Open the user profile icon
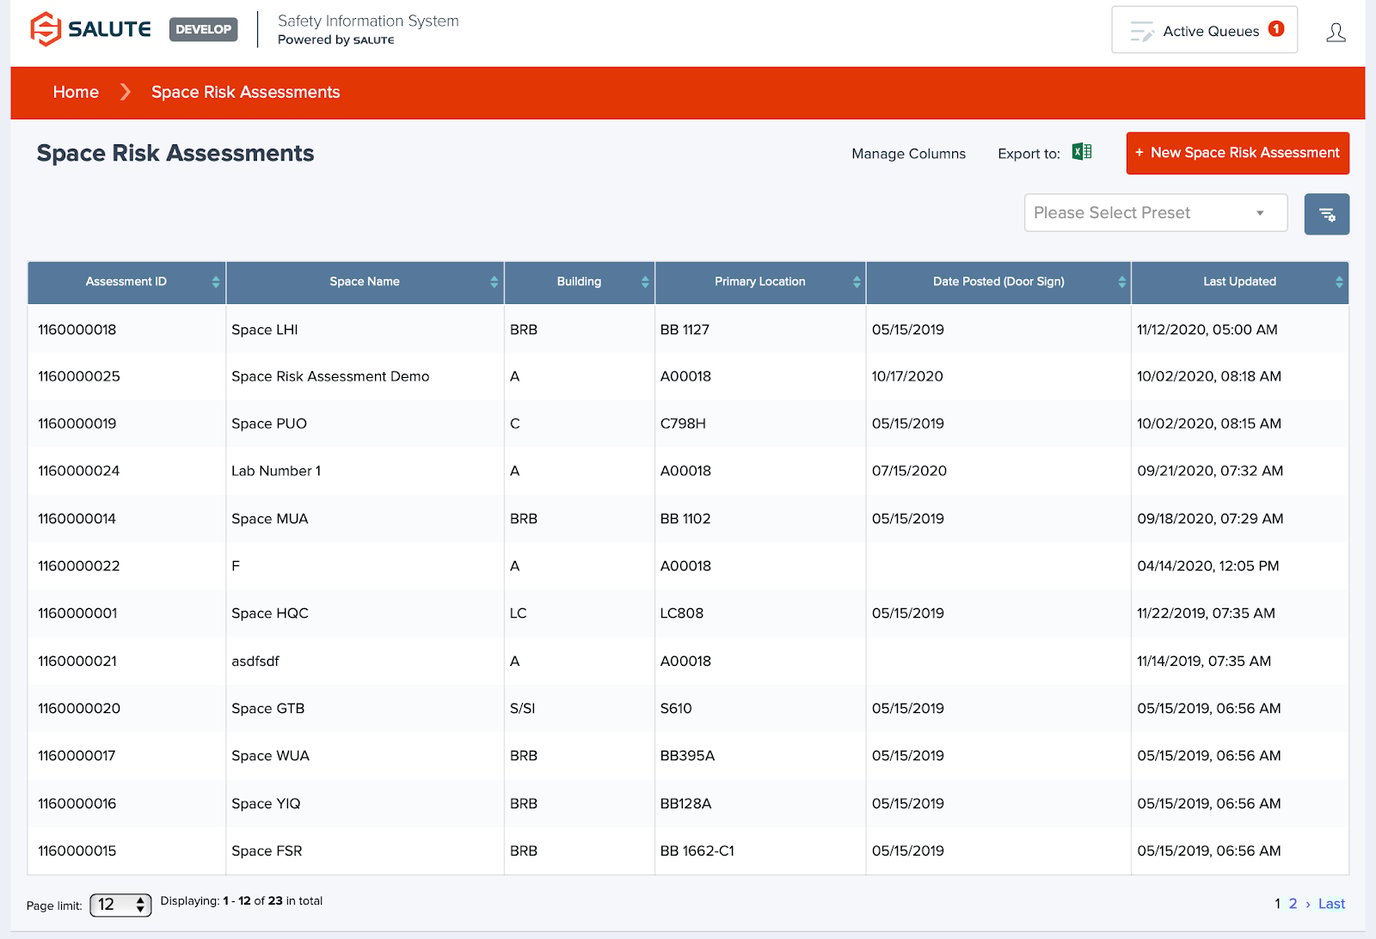1376x939 pixels. (x=1335, y=32)
